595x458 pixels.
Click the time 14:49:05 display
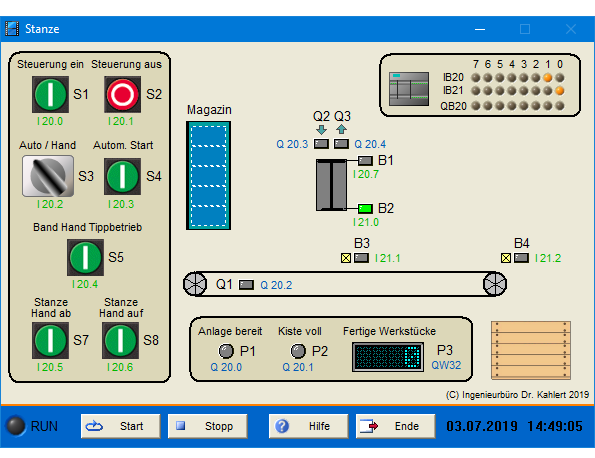(555, 426)
